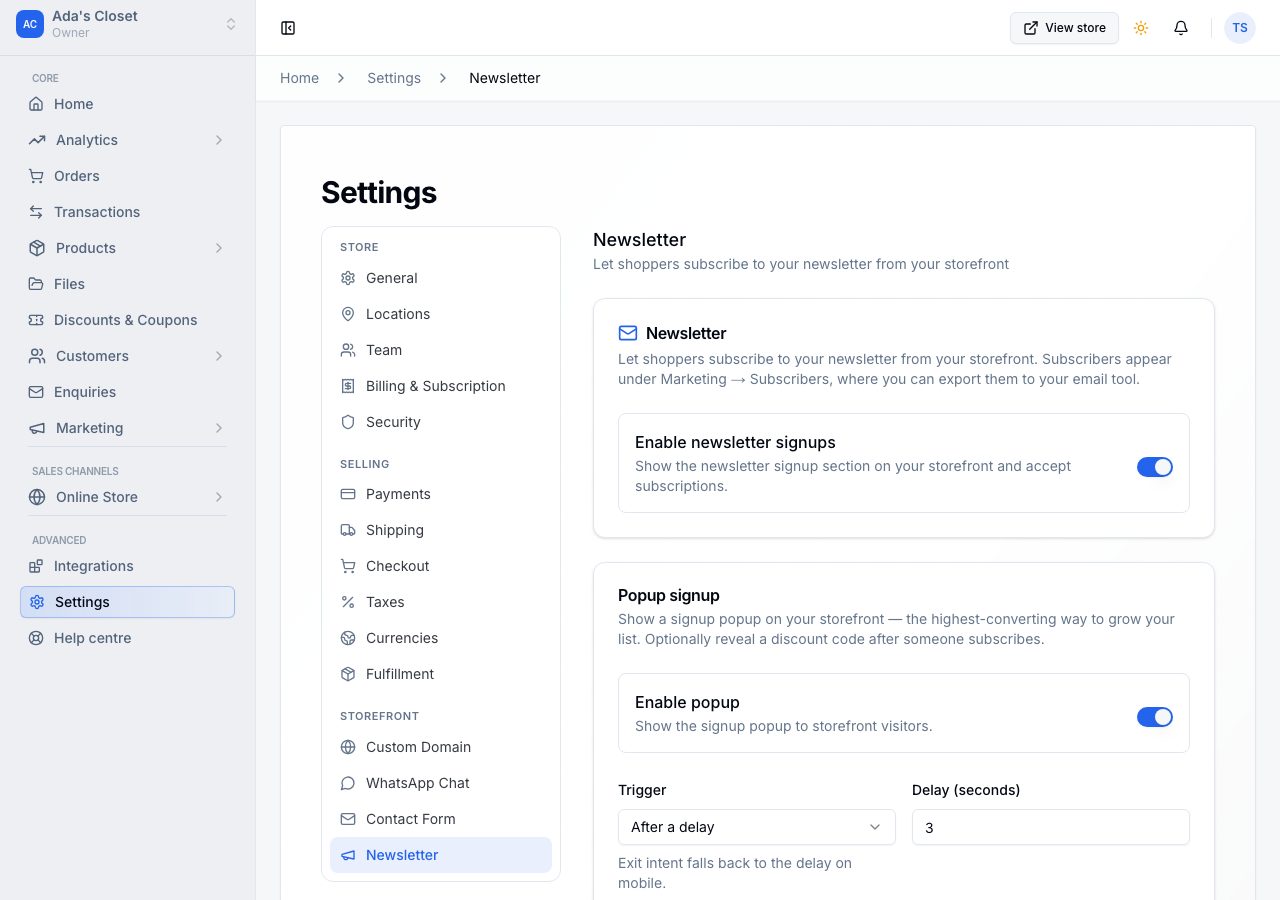Click the Online Store globe icon
1280x900 pixels.
(37, 497)
